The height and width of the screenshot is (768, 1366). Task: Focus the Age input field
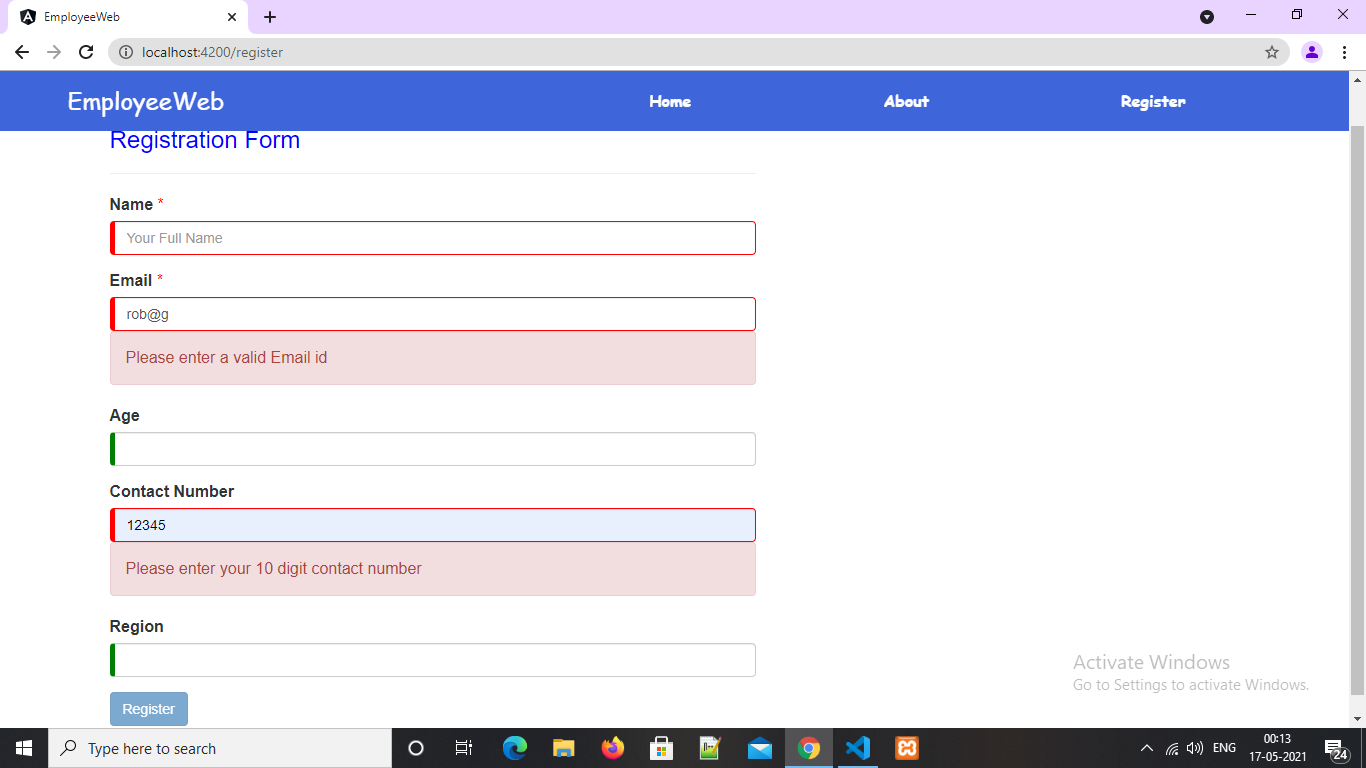(x=433, y=449)
